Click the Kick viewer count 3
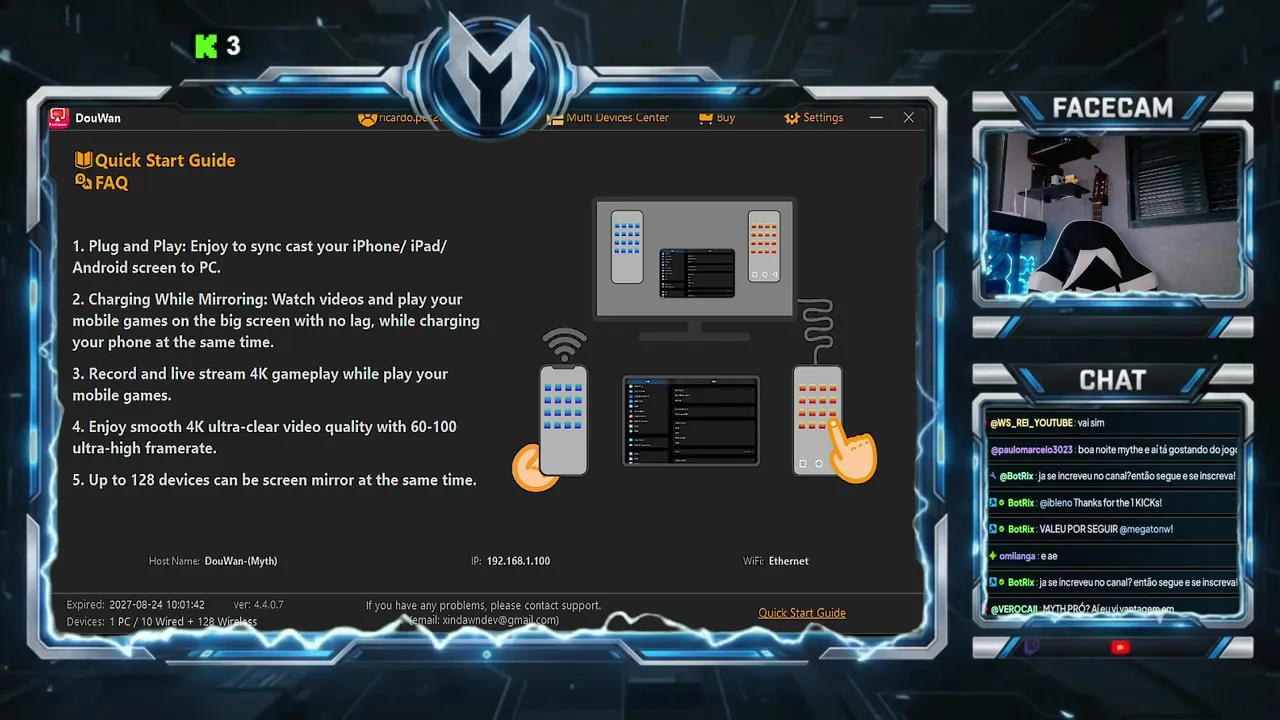Viewport: 1280px width, 720px height. pos(233,46)
